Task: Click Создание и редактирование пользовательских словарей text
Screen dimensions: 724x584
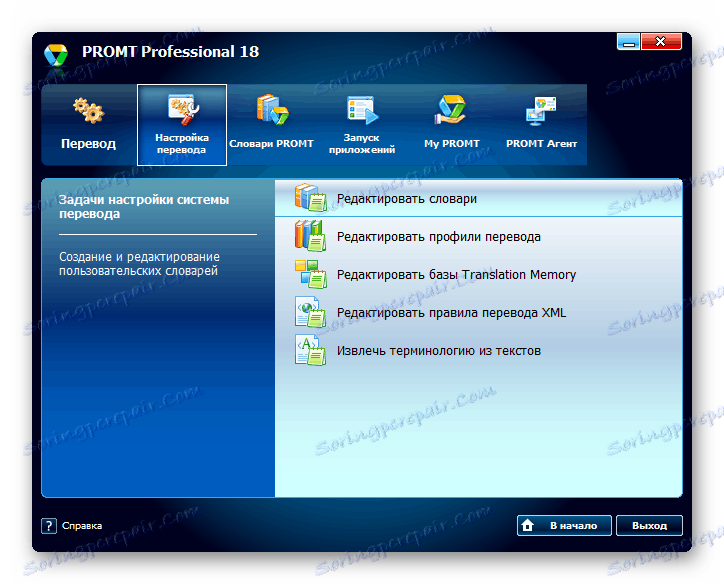Action: point(139,264)
